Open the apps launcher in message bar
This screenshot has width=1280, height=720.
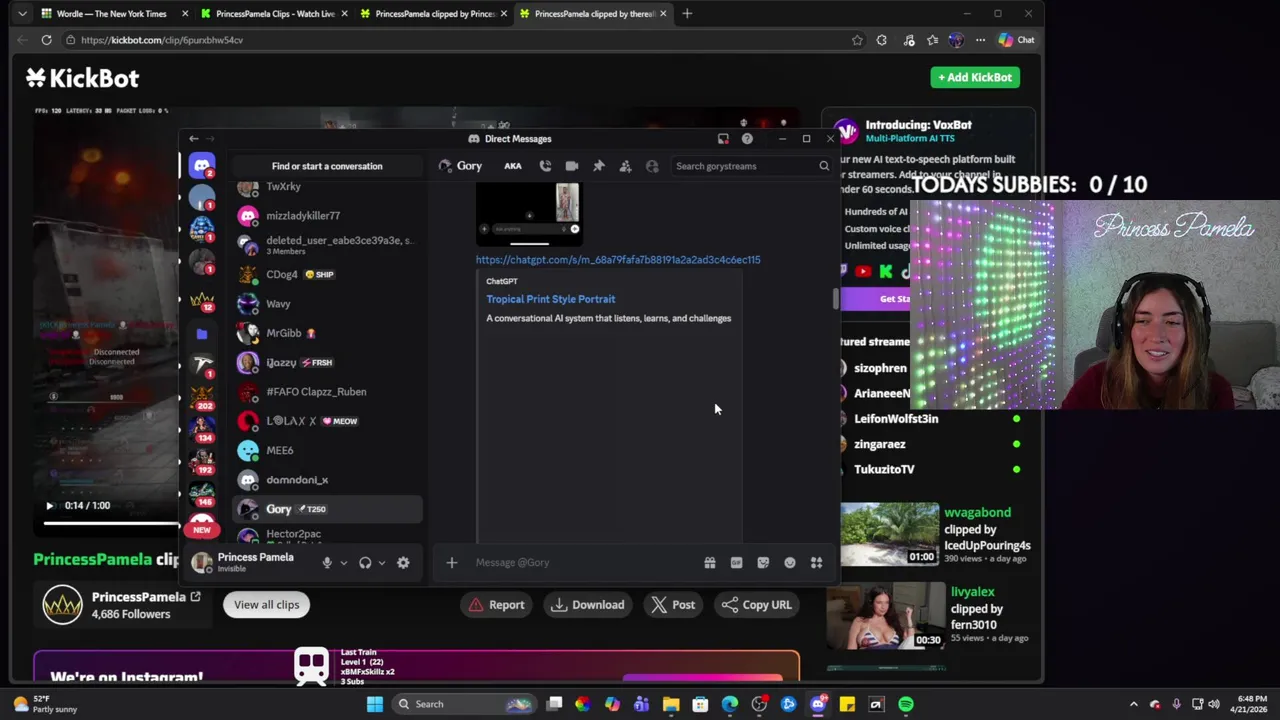pos(816,563)
